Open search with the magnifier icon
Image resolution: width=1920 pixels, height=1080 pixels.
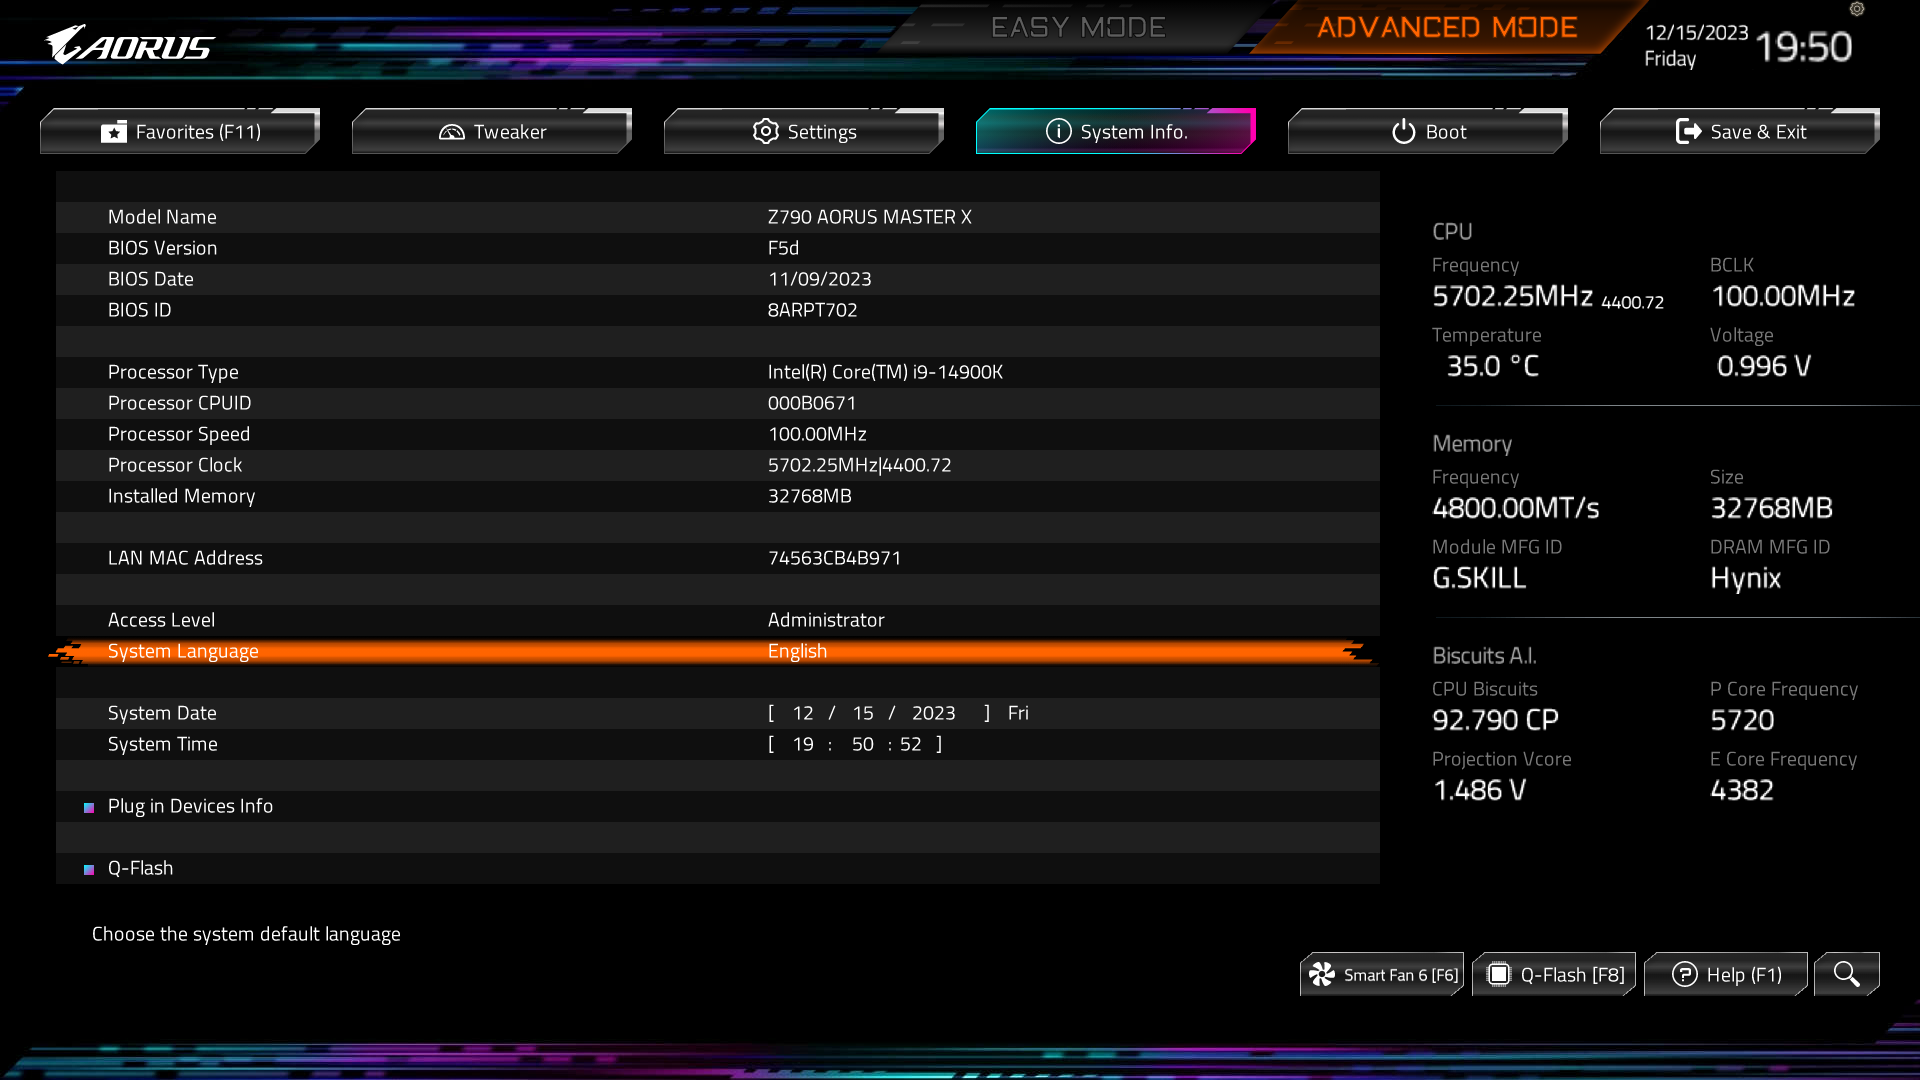1847,974
